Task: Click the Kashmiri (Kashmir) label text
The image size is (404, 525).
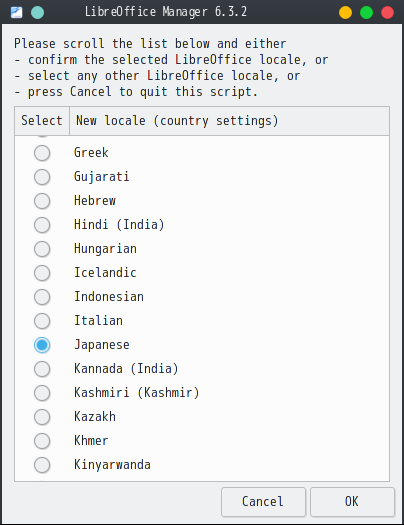Action: [137, 392]
